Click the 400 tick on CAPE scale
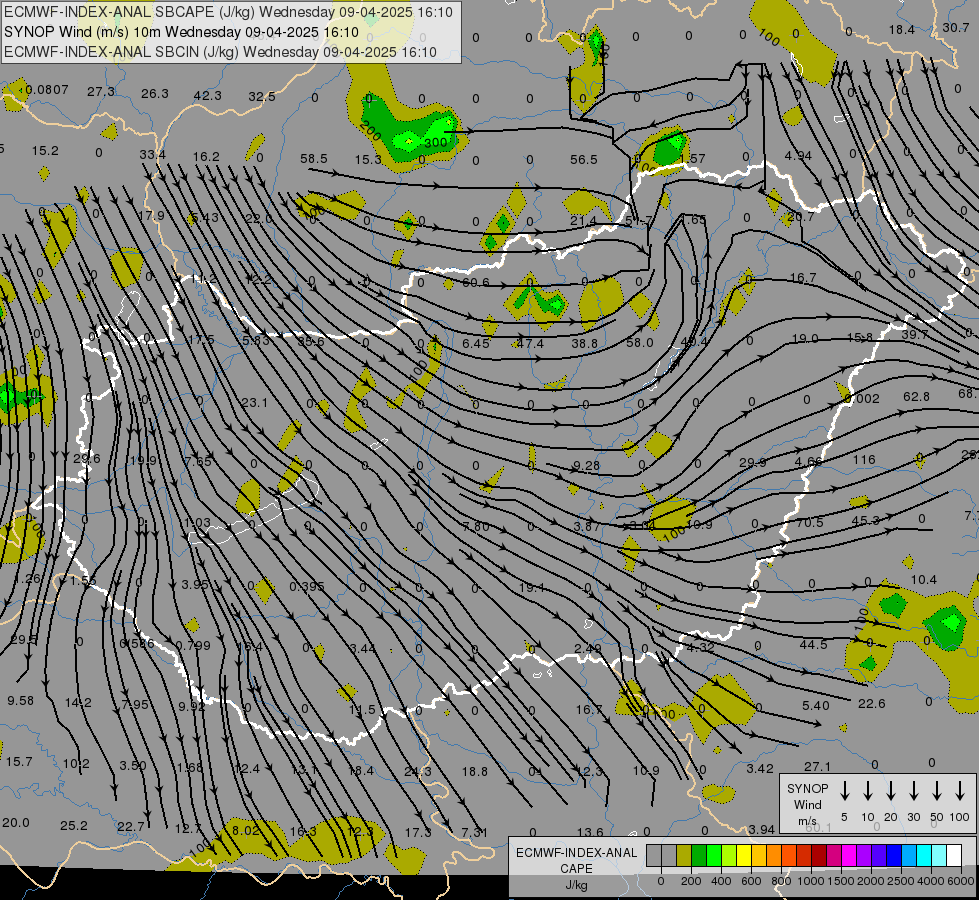The width and height of the screenshot is (979, 900). coord(721,881)
